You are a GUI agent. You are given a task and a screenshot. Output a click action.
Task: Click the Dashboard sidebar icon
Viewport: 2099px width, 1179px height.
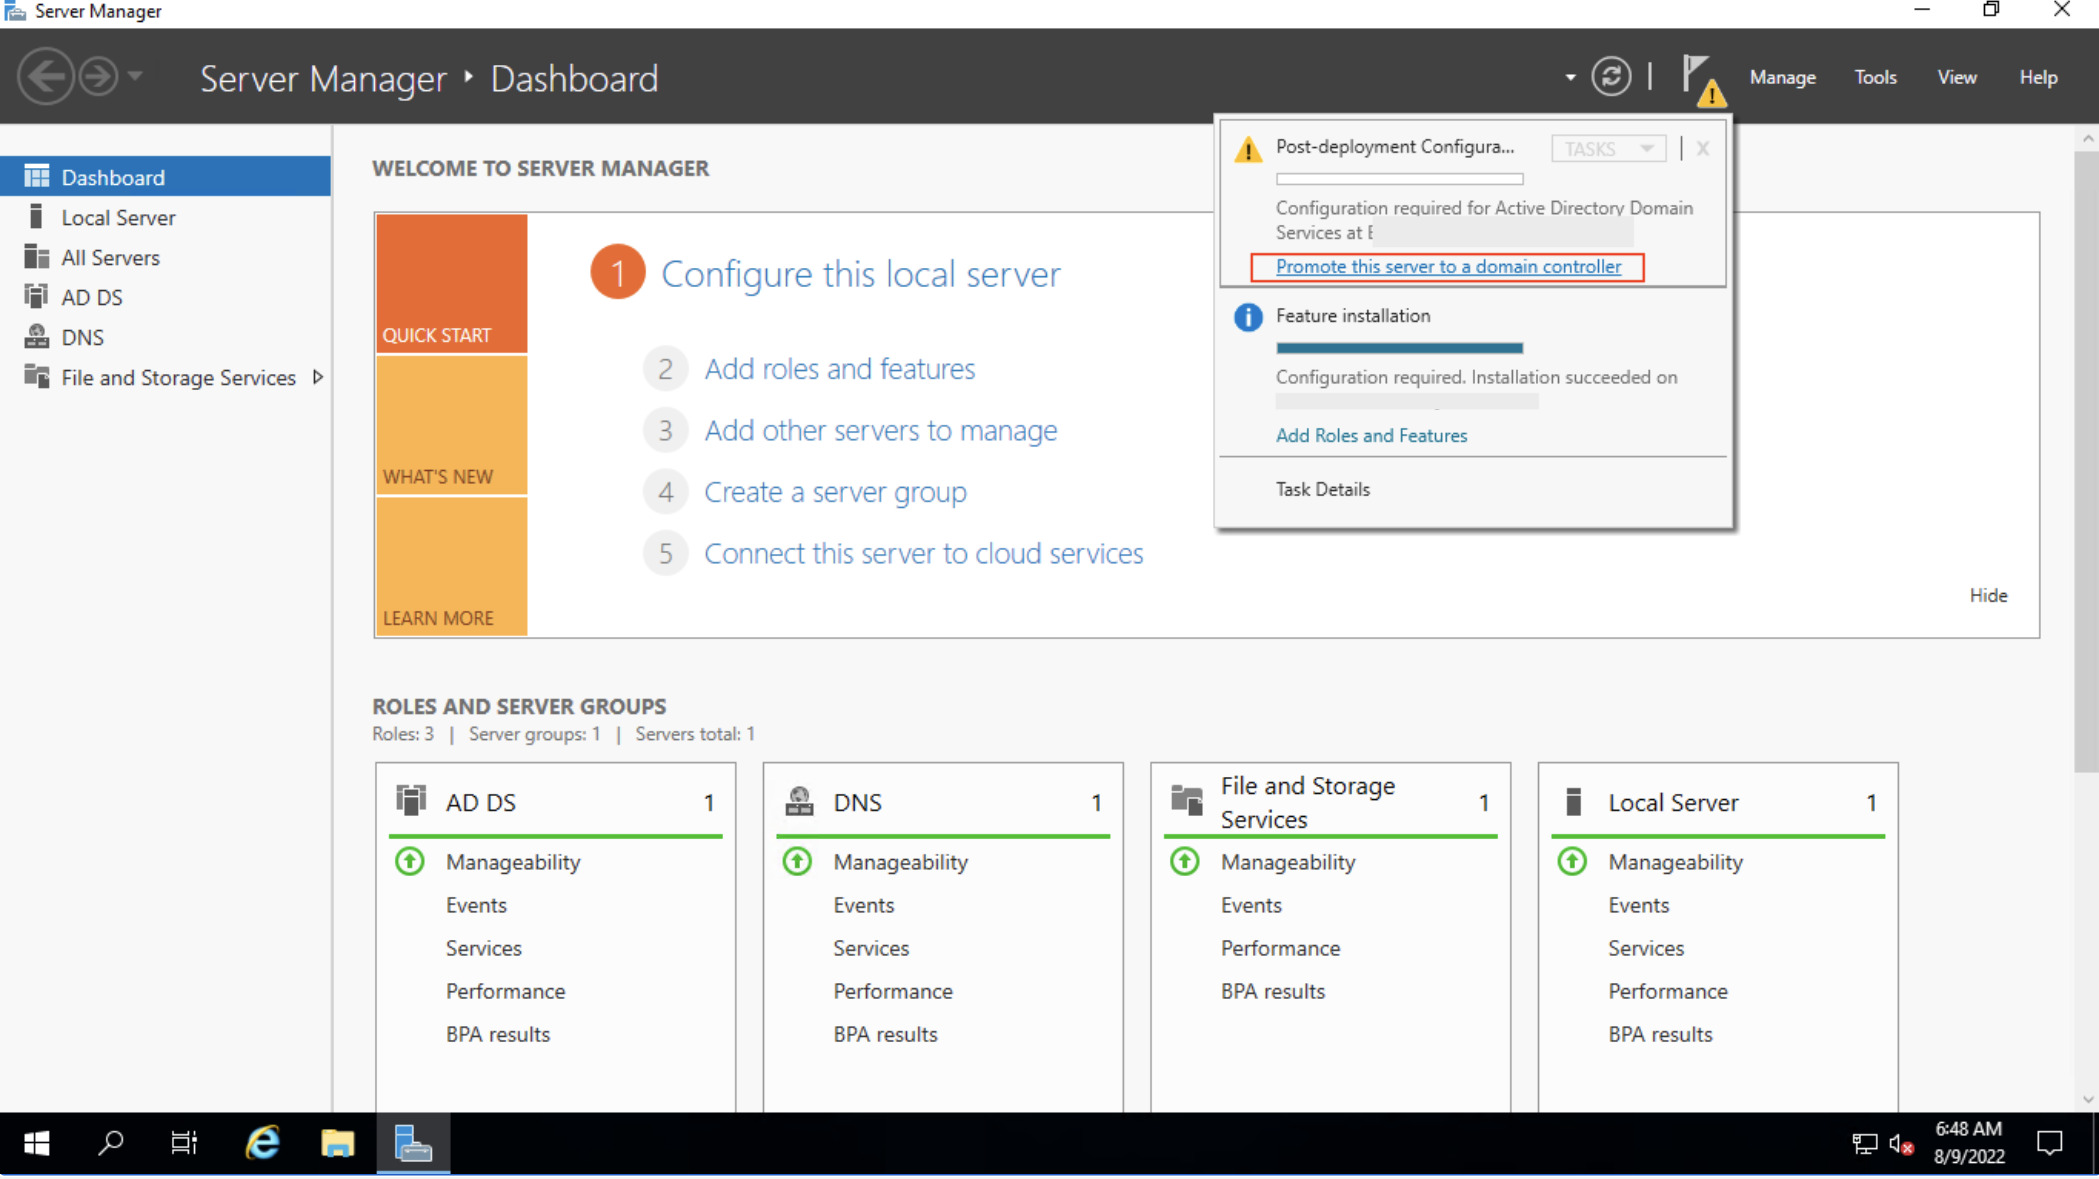[37, 176]
